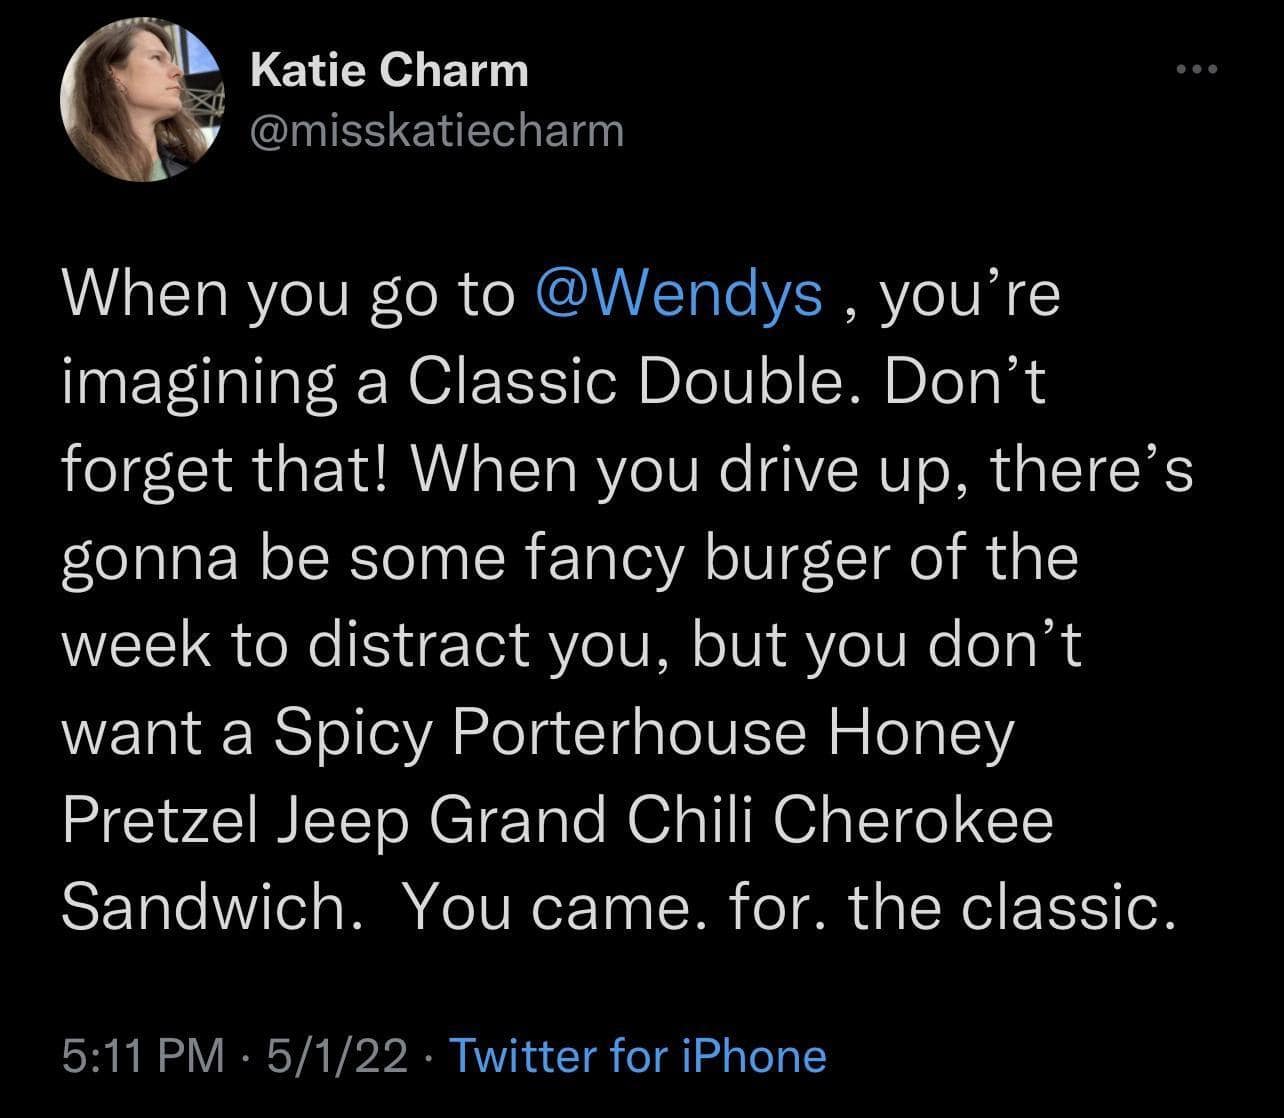Click the word "Sandwich" in the tweet
The height and width of the screenshot is (1118, 1284).
202,907
